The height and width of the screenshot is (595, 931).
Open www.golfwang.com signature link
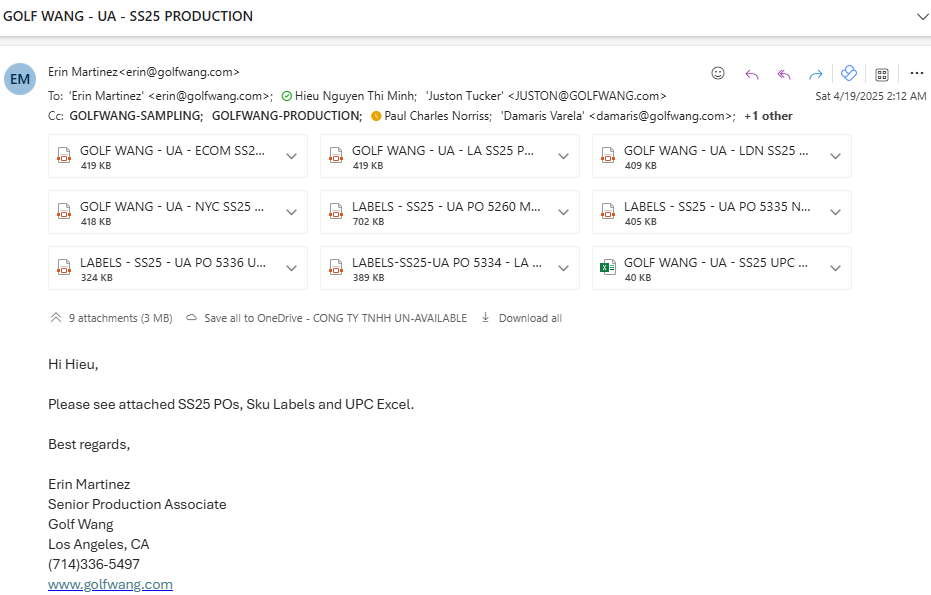(x=110, y=584)
